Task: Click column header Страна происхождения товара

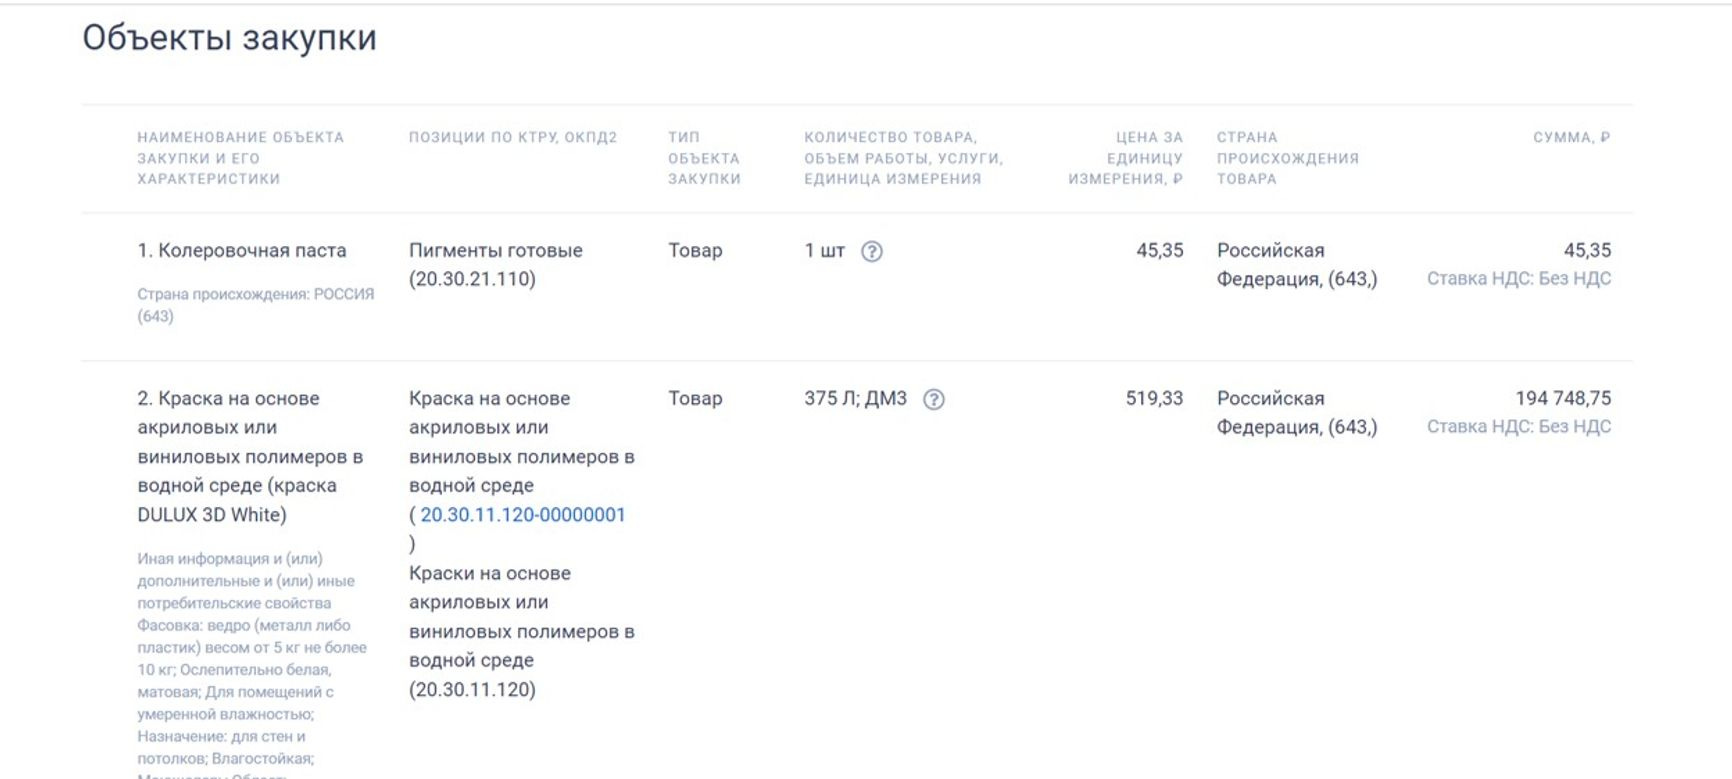Action: click(x=1288, y=158)
